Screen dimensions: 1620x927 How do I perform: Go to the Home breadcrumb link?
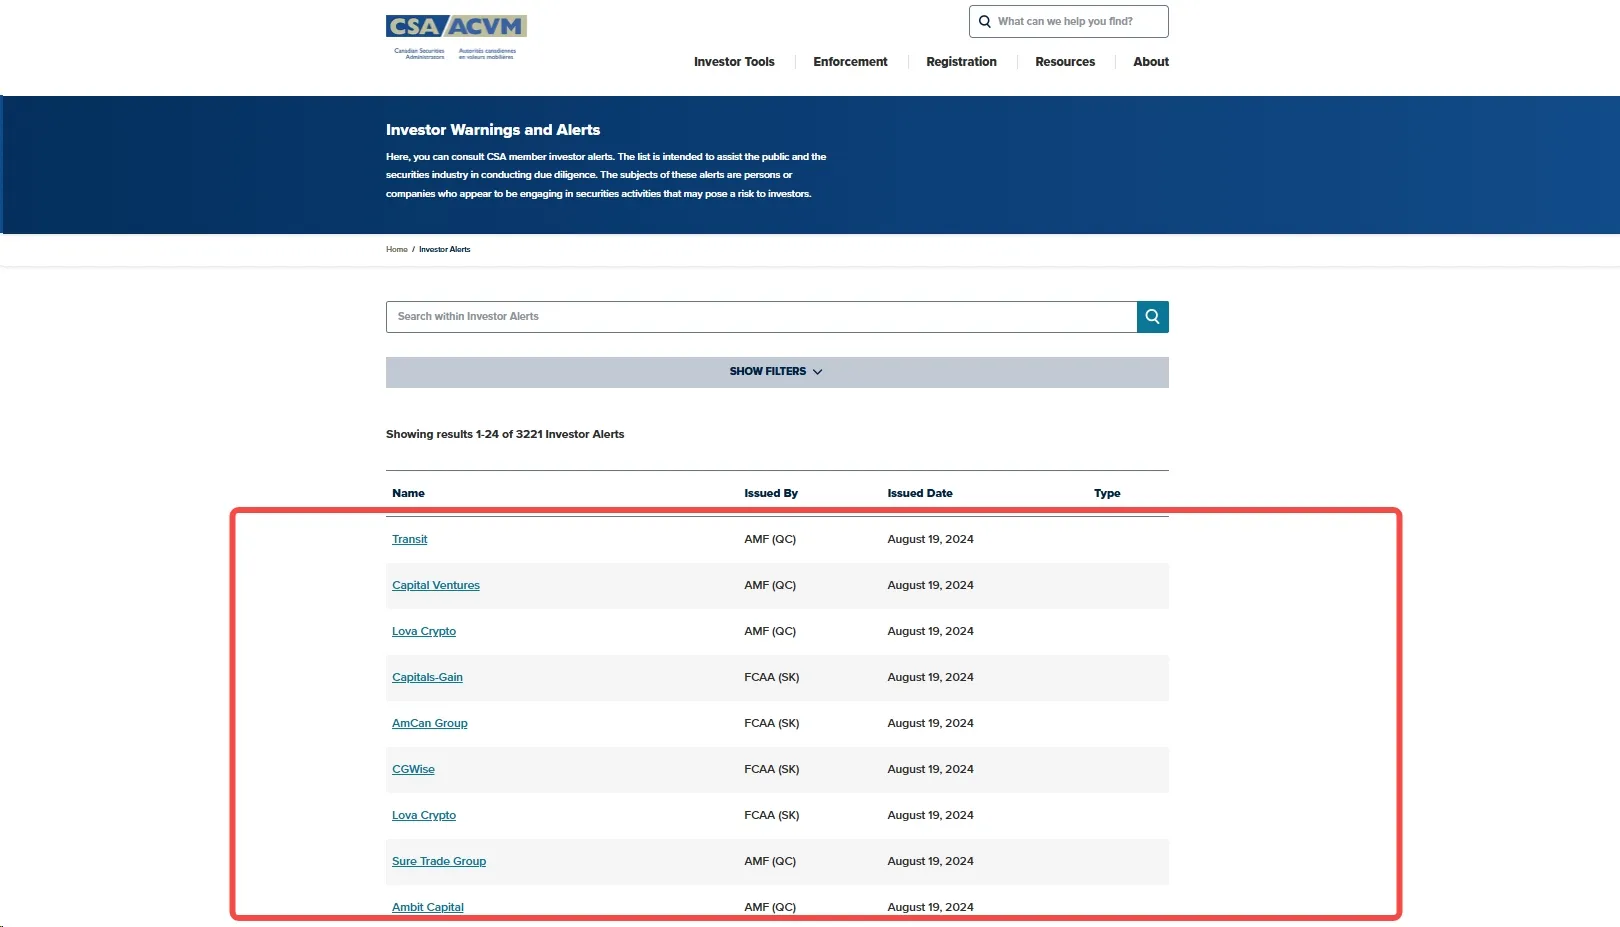[x=397, y=250]
